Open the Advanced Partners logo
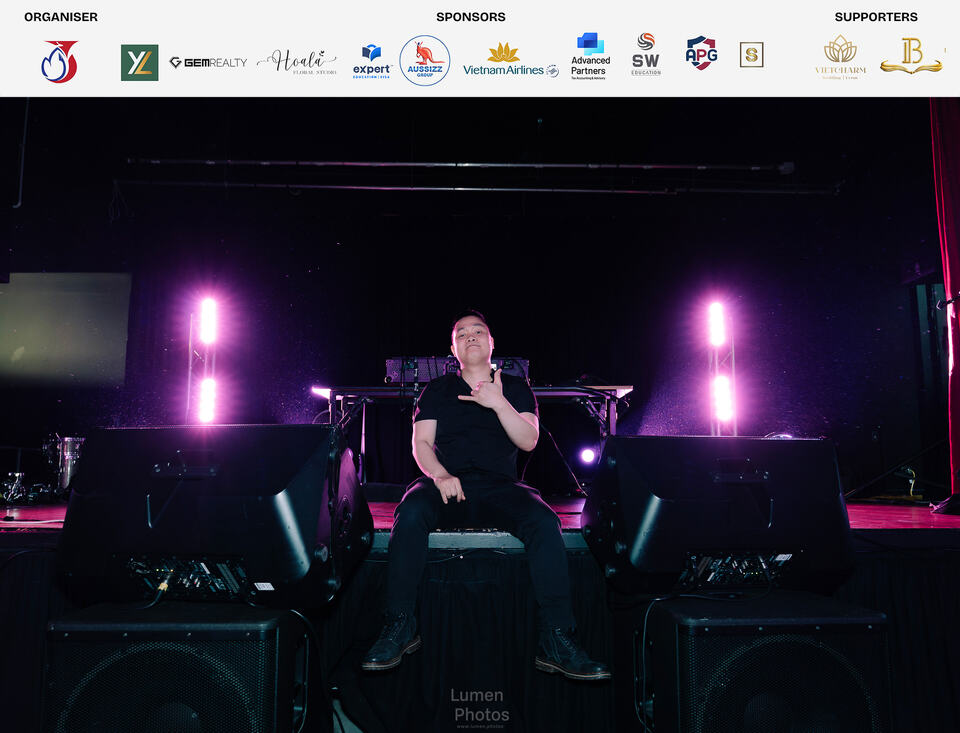Image resolution: width=960 pixels, height=733 pixels. point(590,56)
